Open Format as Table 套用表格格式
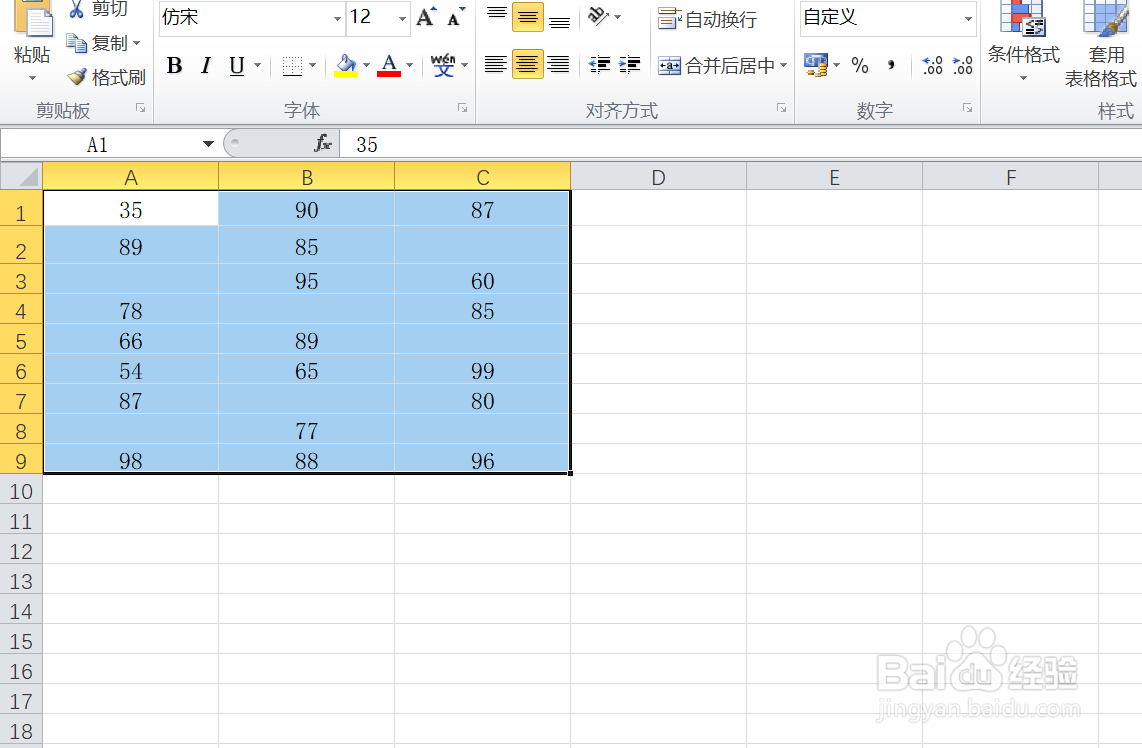 click(x=1101, y=44)
